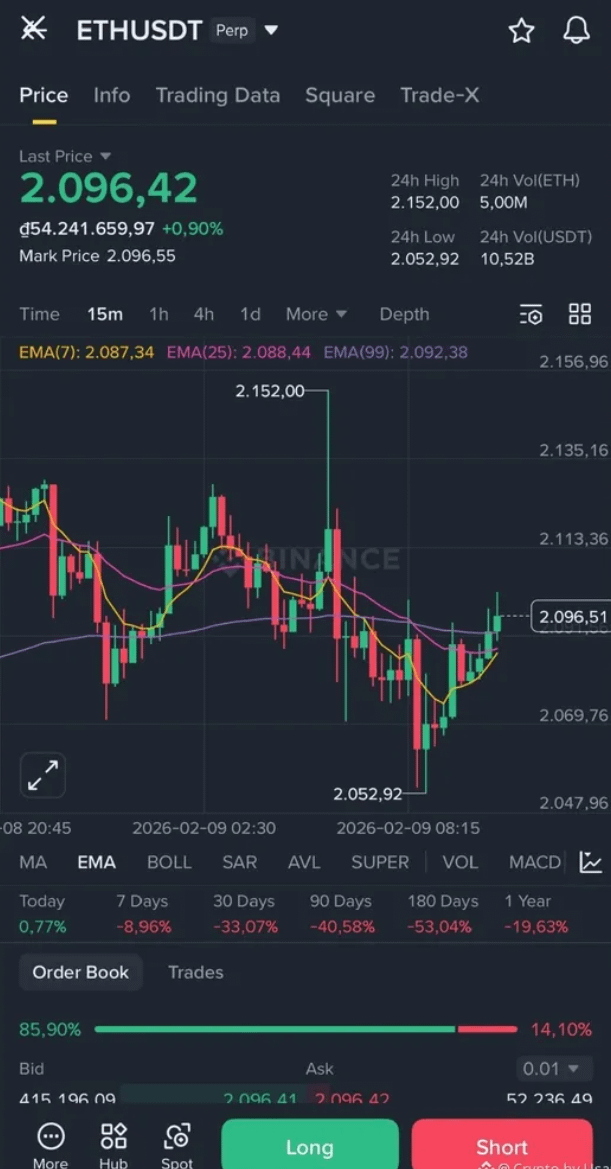Open the Spot icon in bottom bar
The height and width of the screenshot is (1169, 611).
point(177,1143)
